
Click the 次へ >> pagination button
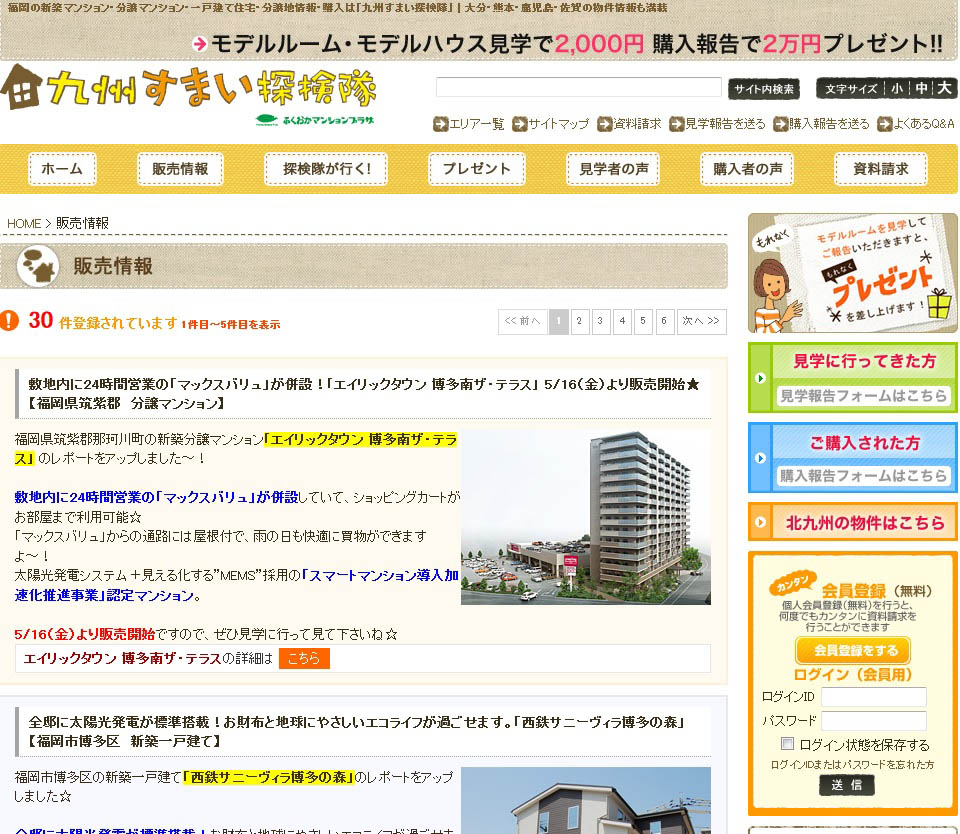(x=702, y=321)
